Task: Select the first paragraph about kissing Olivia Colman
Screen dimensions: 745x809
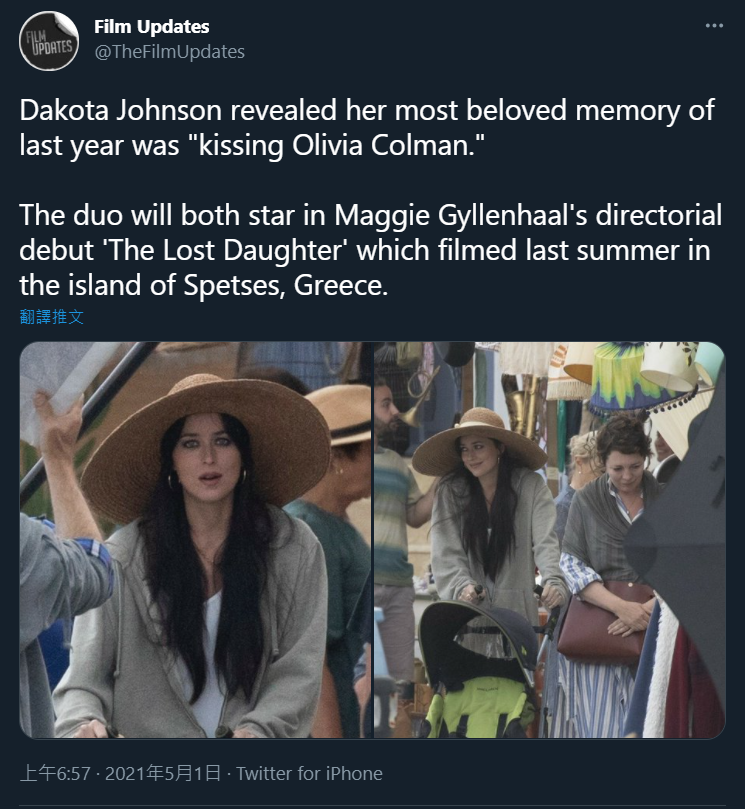Action: click(x=367, y=127)
